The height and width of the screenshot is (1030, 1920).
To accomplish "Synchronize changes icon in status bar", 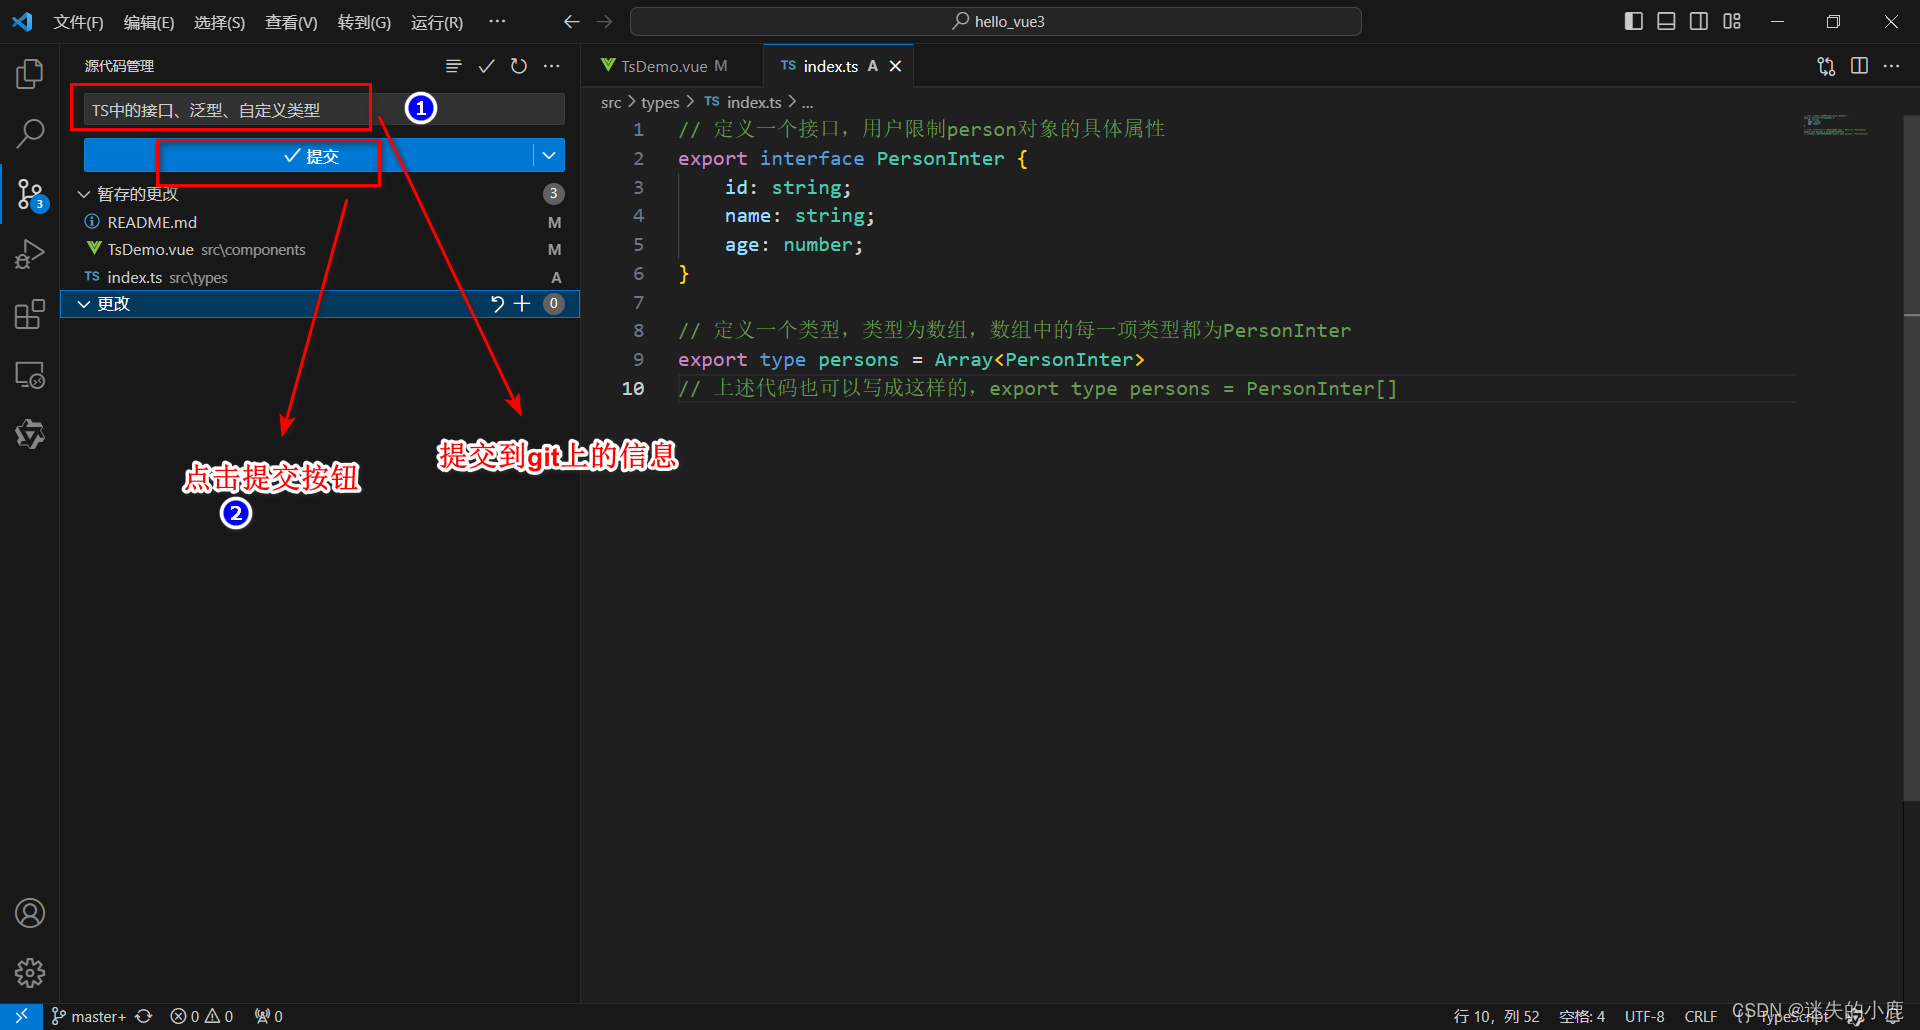I will 144,1016.
